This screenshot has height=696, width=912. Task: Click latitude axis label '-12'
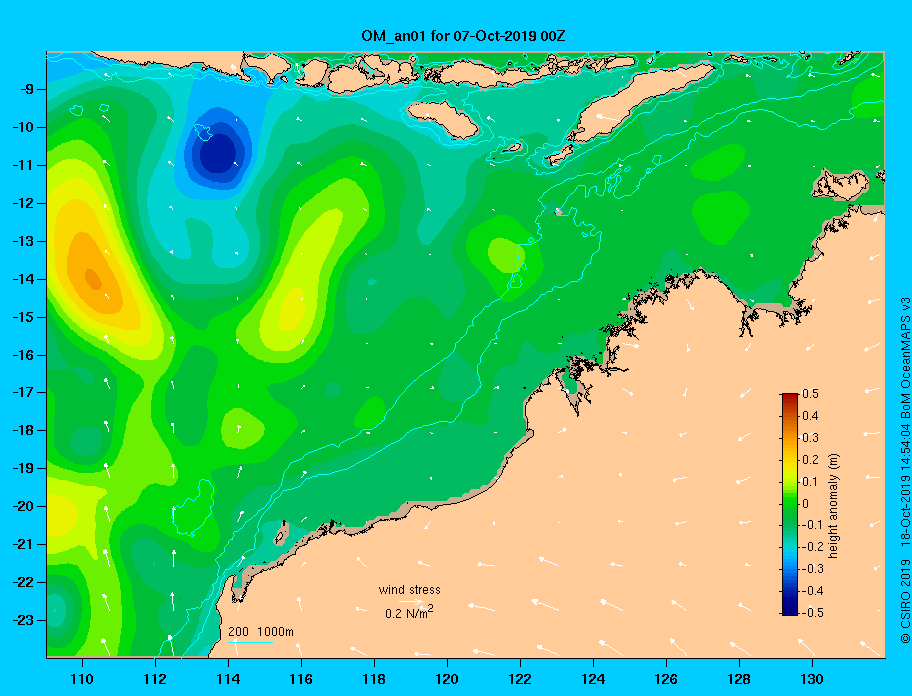[x=23, y=203]
